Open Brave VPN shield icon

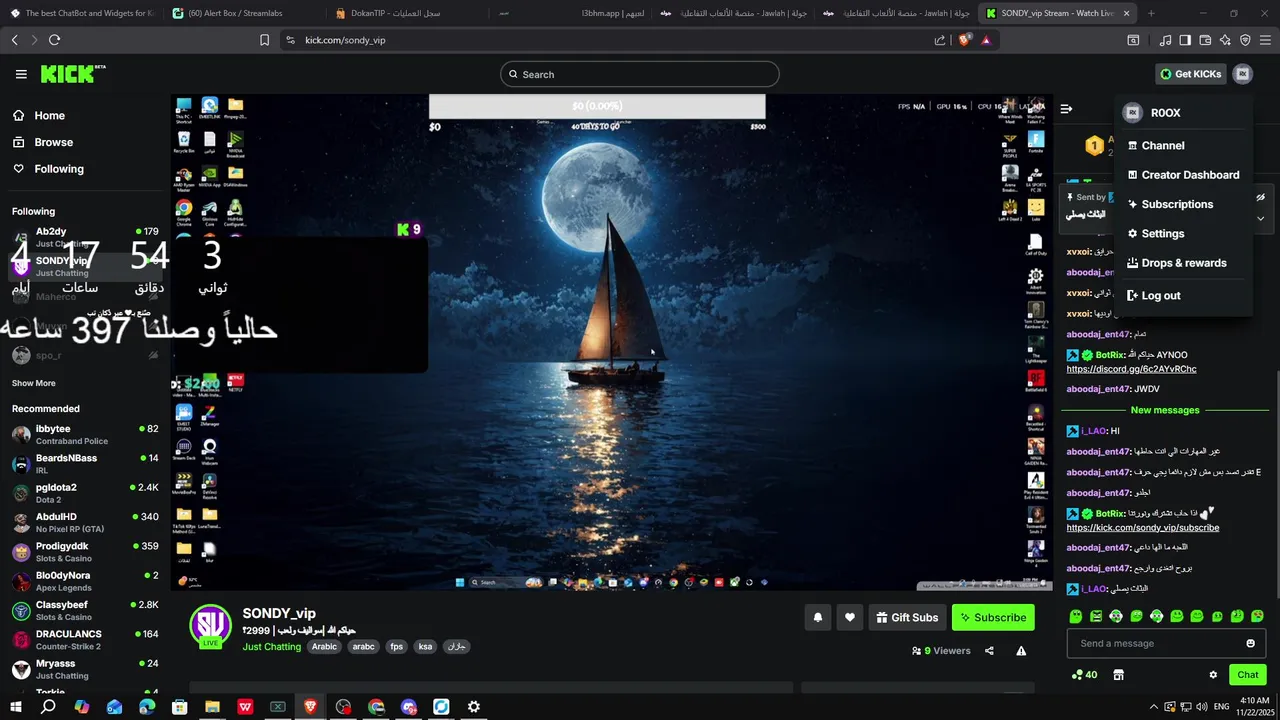tap(1245, 40)
